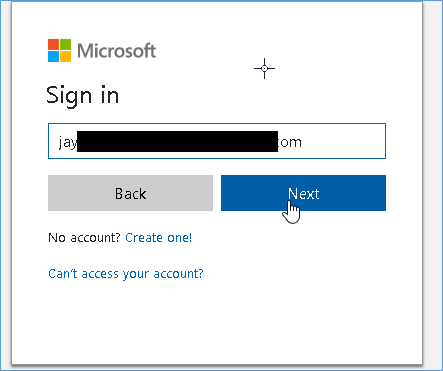
Task: Place cursor after 'jay' in email field
Action: coord(77,142)
